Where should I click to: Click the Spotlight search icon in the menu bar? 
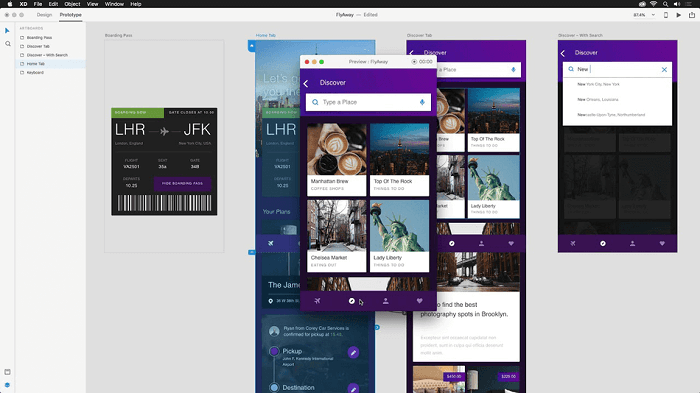(666, 4)
